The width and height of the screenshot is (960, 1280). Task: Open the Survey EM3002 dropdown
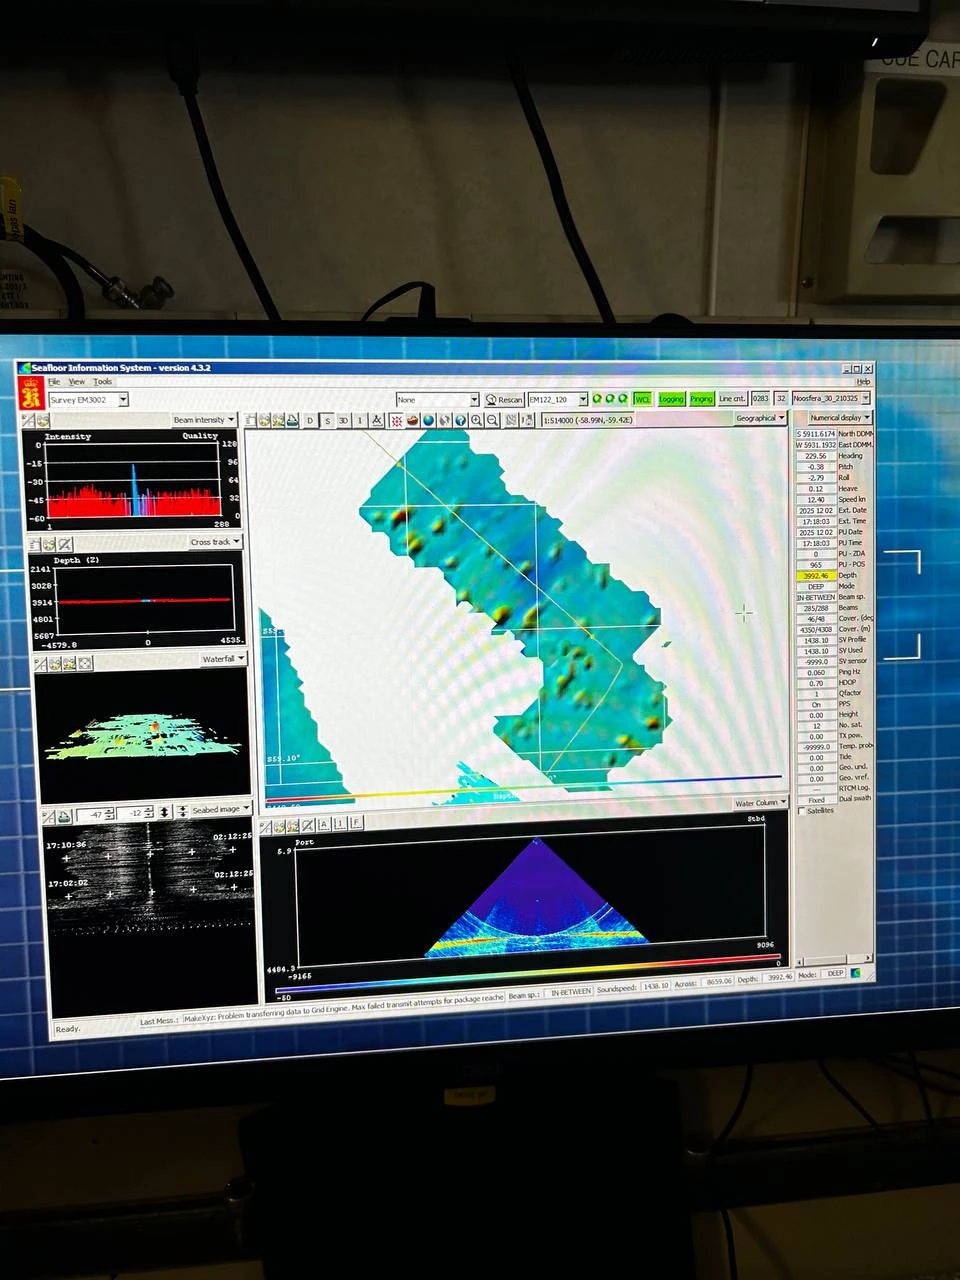pos(123,400)
